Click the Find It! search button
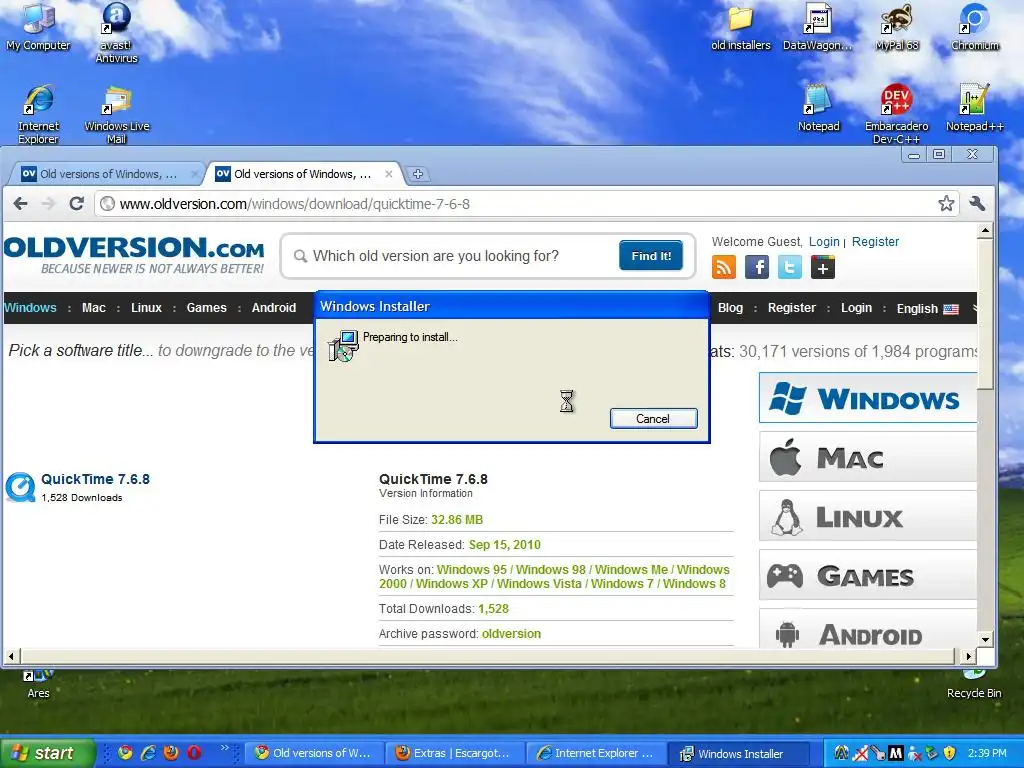Screen dimensions: 1024x768 (x=650, y=255)
